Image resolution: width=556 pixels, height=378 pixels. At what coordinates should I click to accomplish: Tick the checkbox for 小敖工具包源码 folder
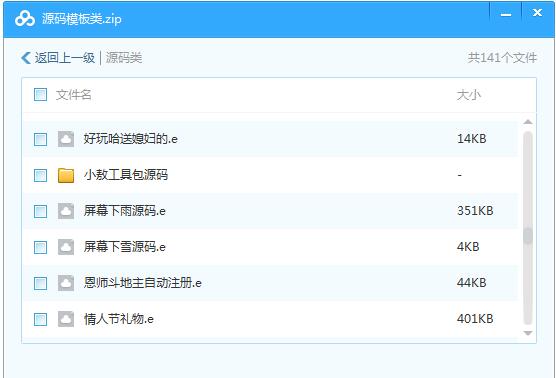[x=40, y=176]
